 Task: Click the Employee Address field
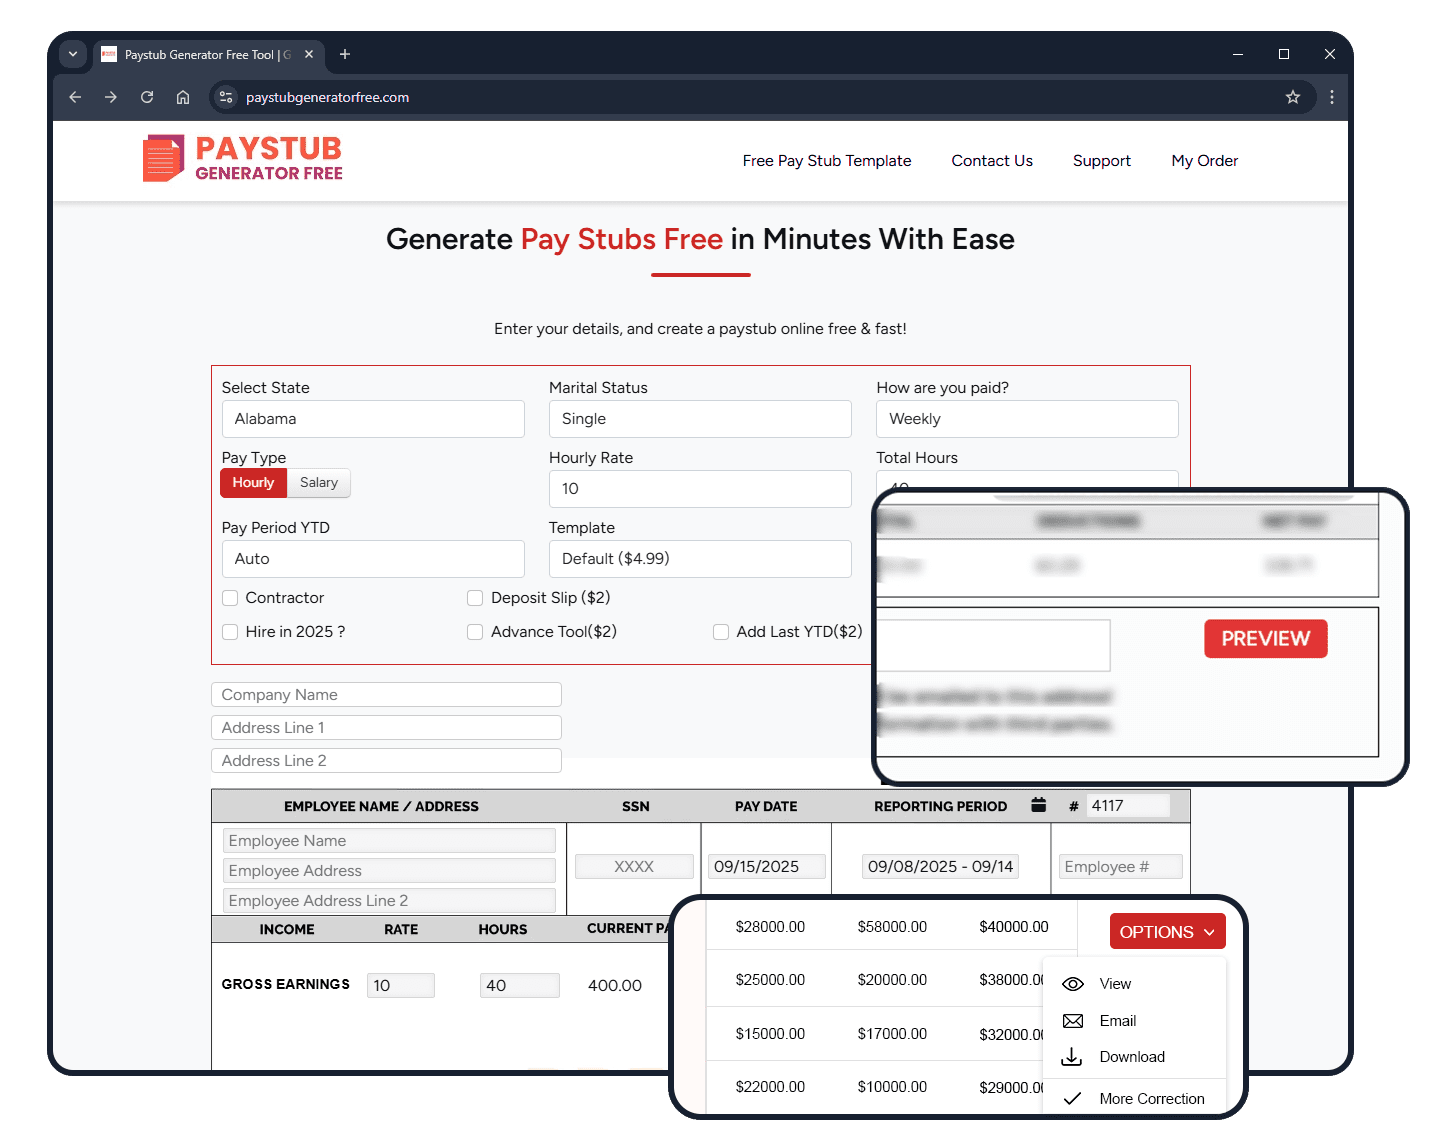click(x=389, y=871)
